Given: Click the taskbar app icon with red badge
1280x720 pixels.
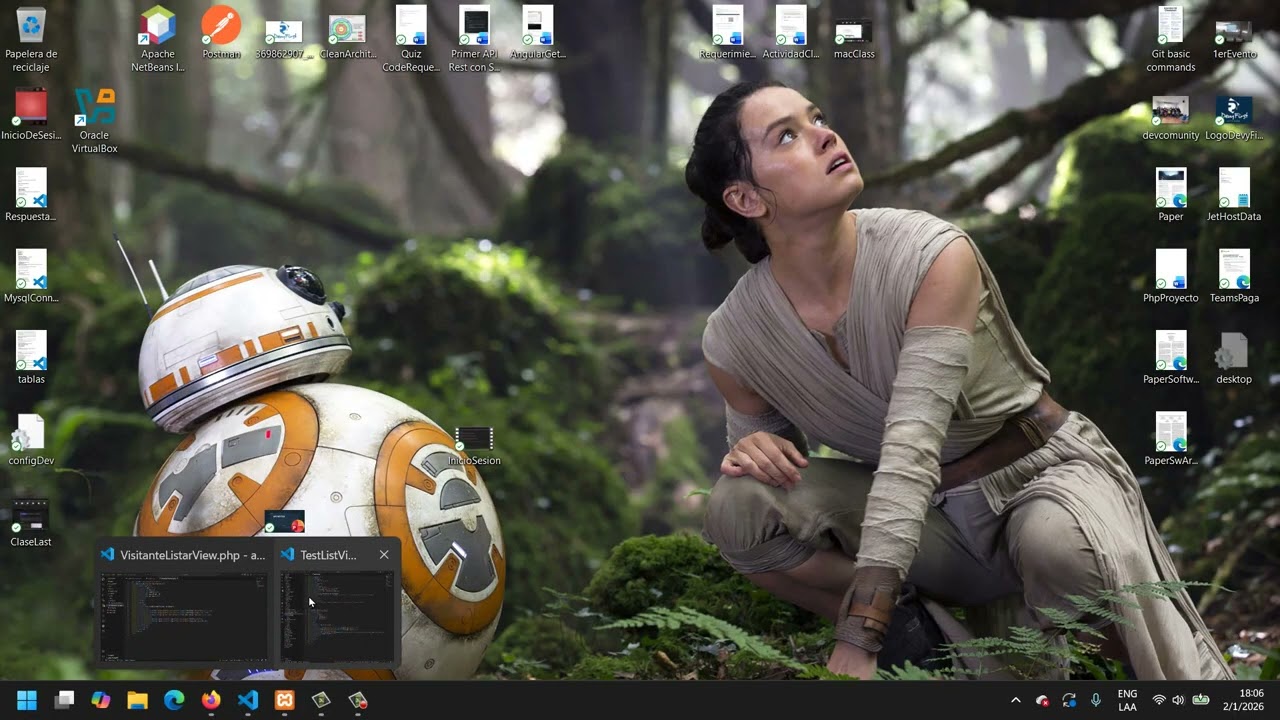Looking at the screenshot, I should (358, 700).
